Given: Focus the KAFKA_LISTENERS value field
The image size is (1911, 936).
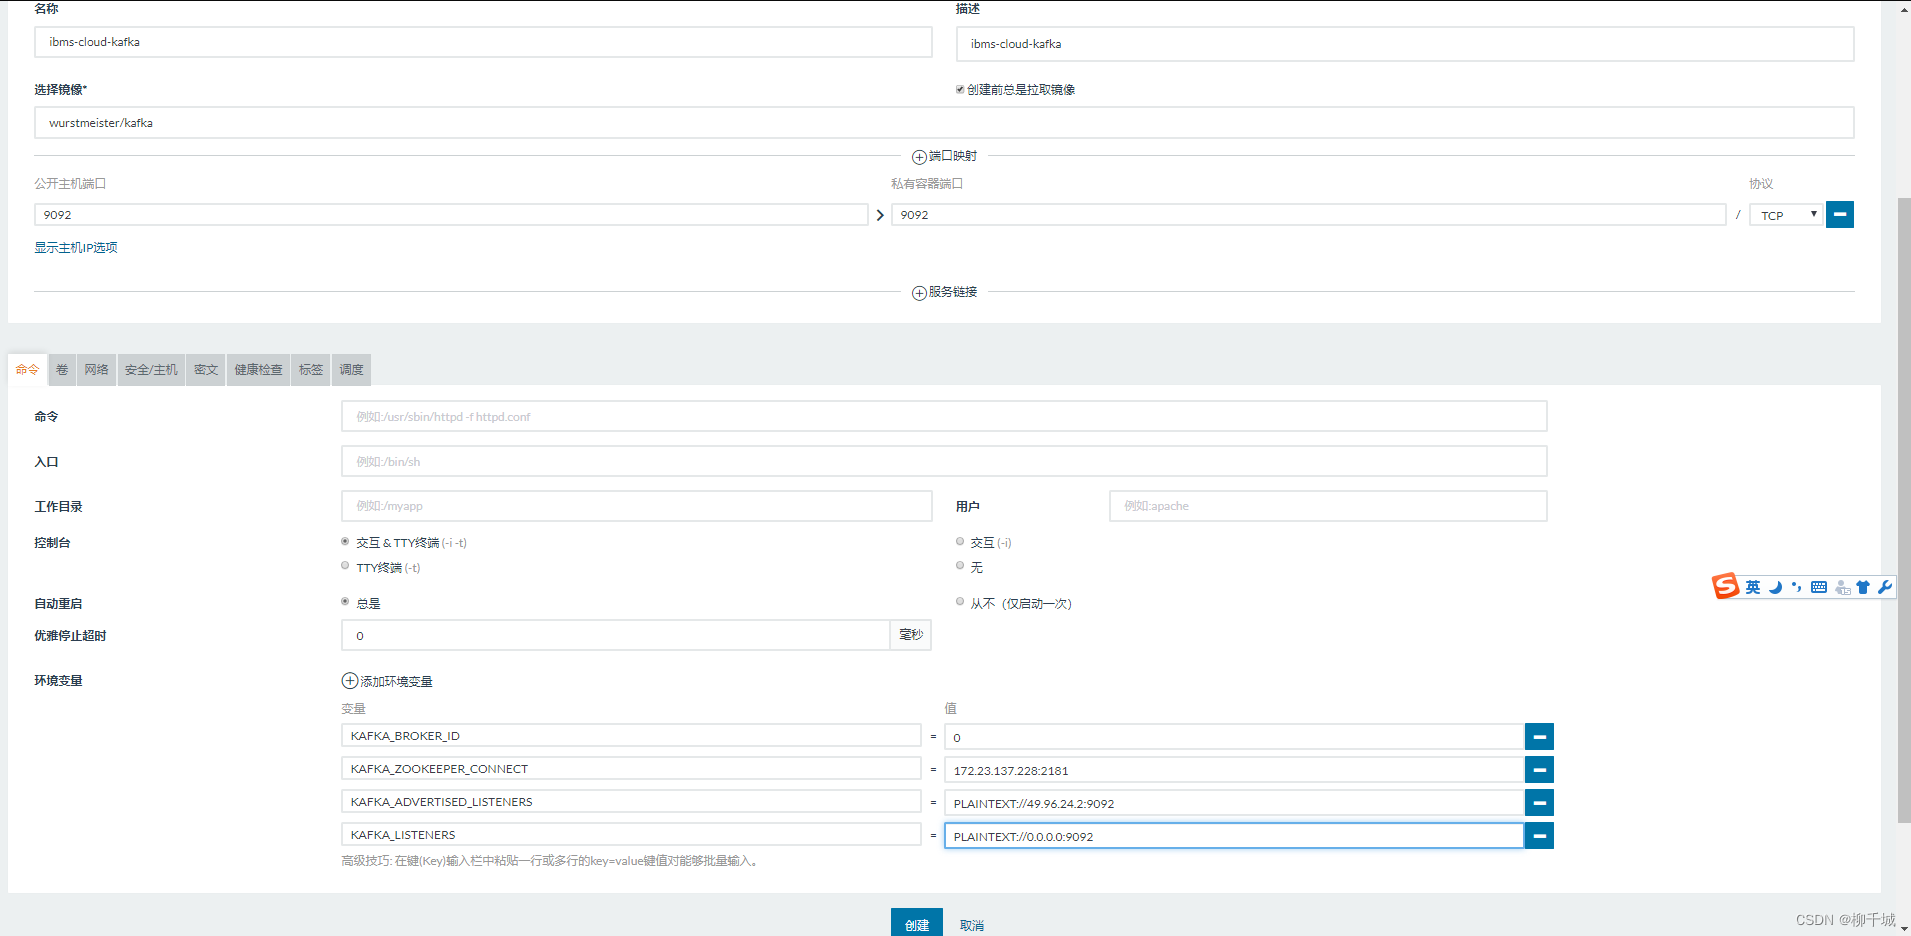Looking at the screenshot, I should click(x=1234, y=836).
